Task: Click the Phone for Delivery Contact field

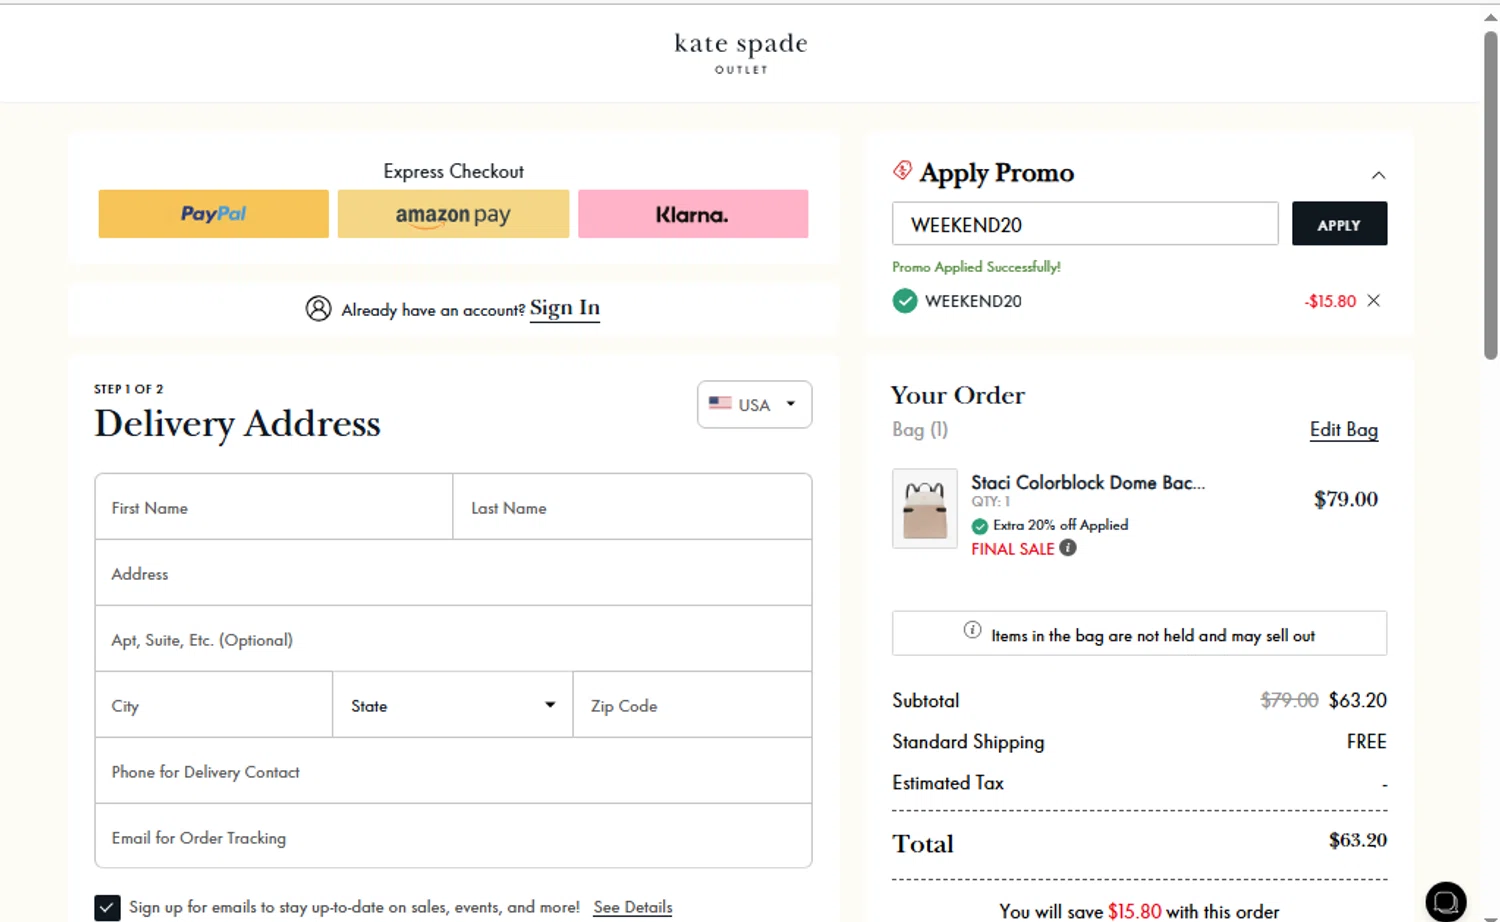Action: point(453,771)
